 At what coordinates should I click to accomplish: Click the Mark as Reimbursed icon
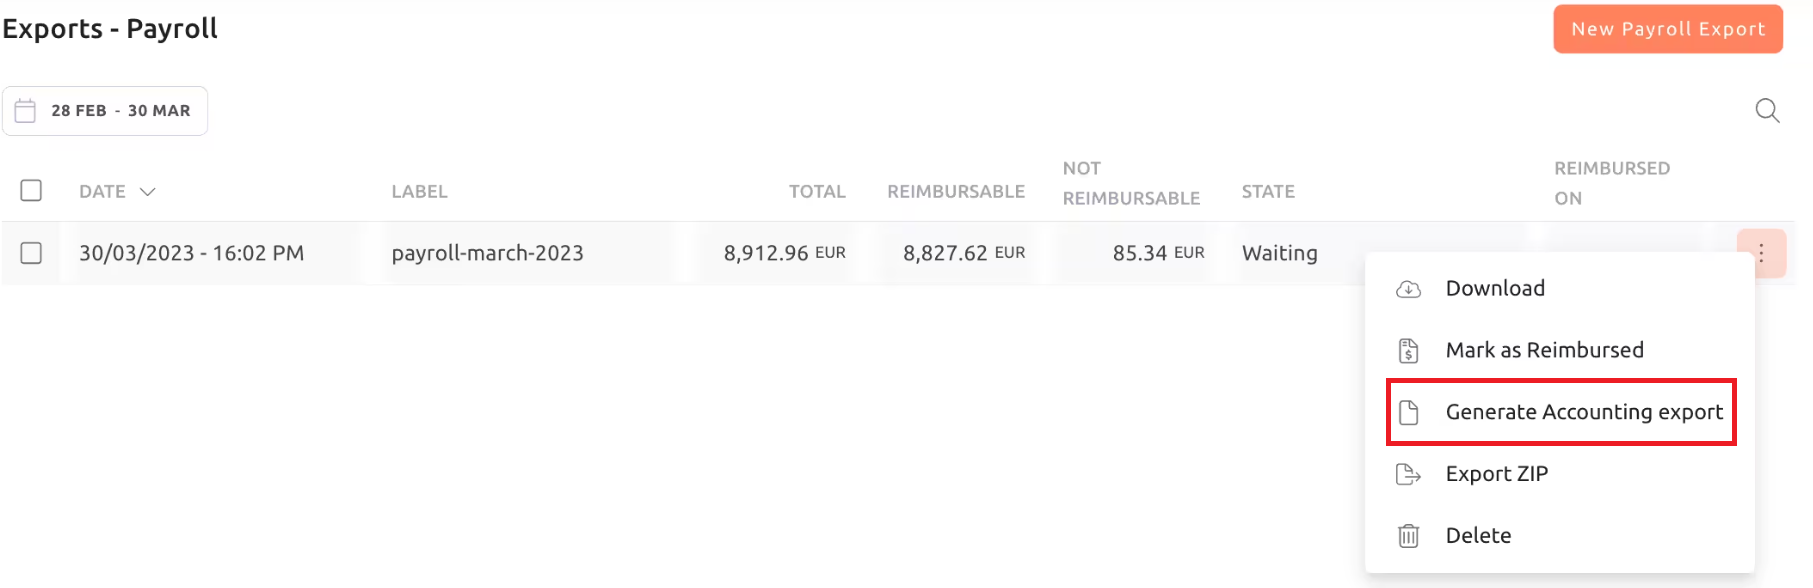[x=1408, y=351]
